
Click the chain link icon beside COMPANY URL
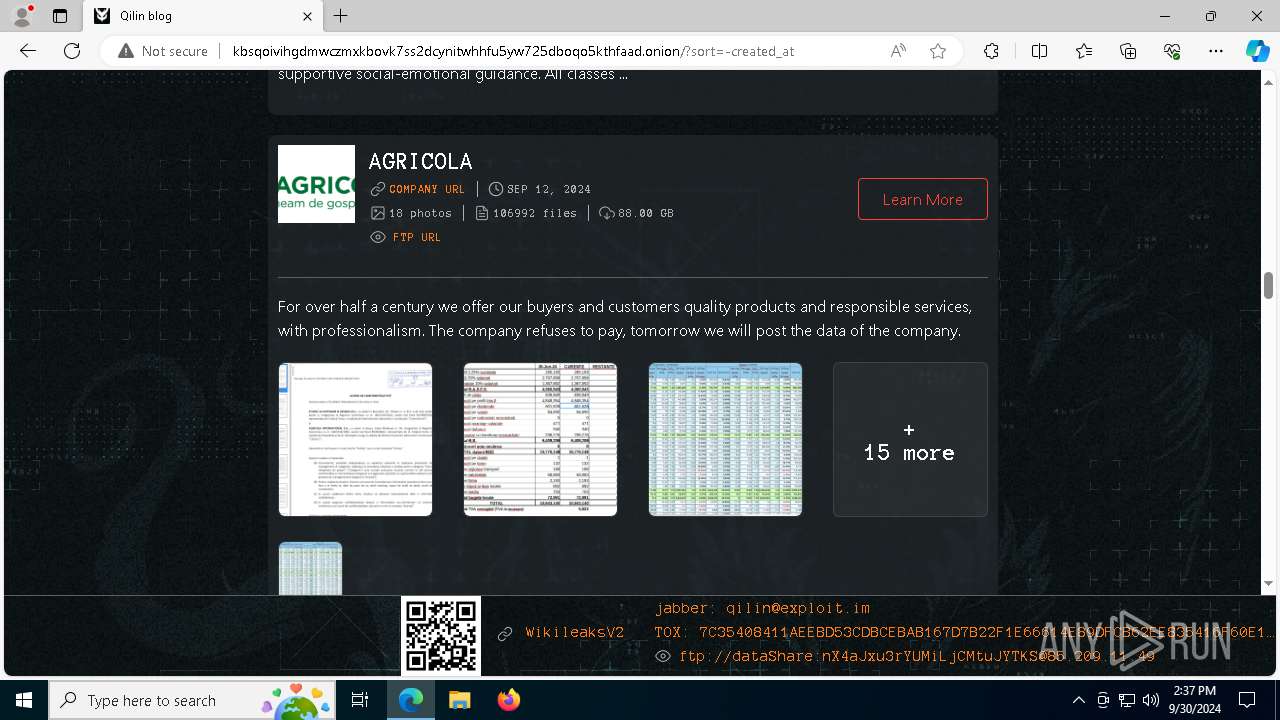point(377,189)
